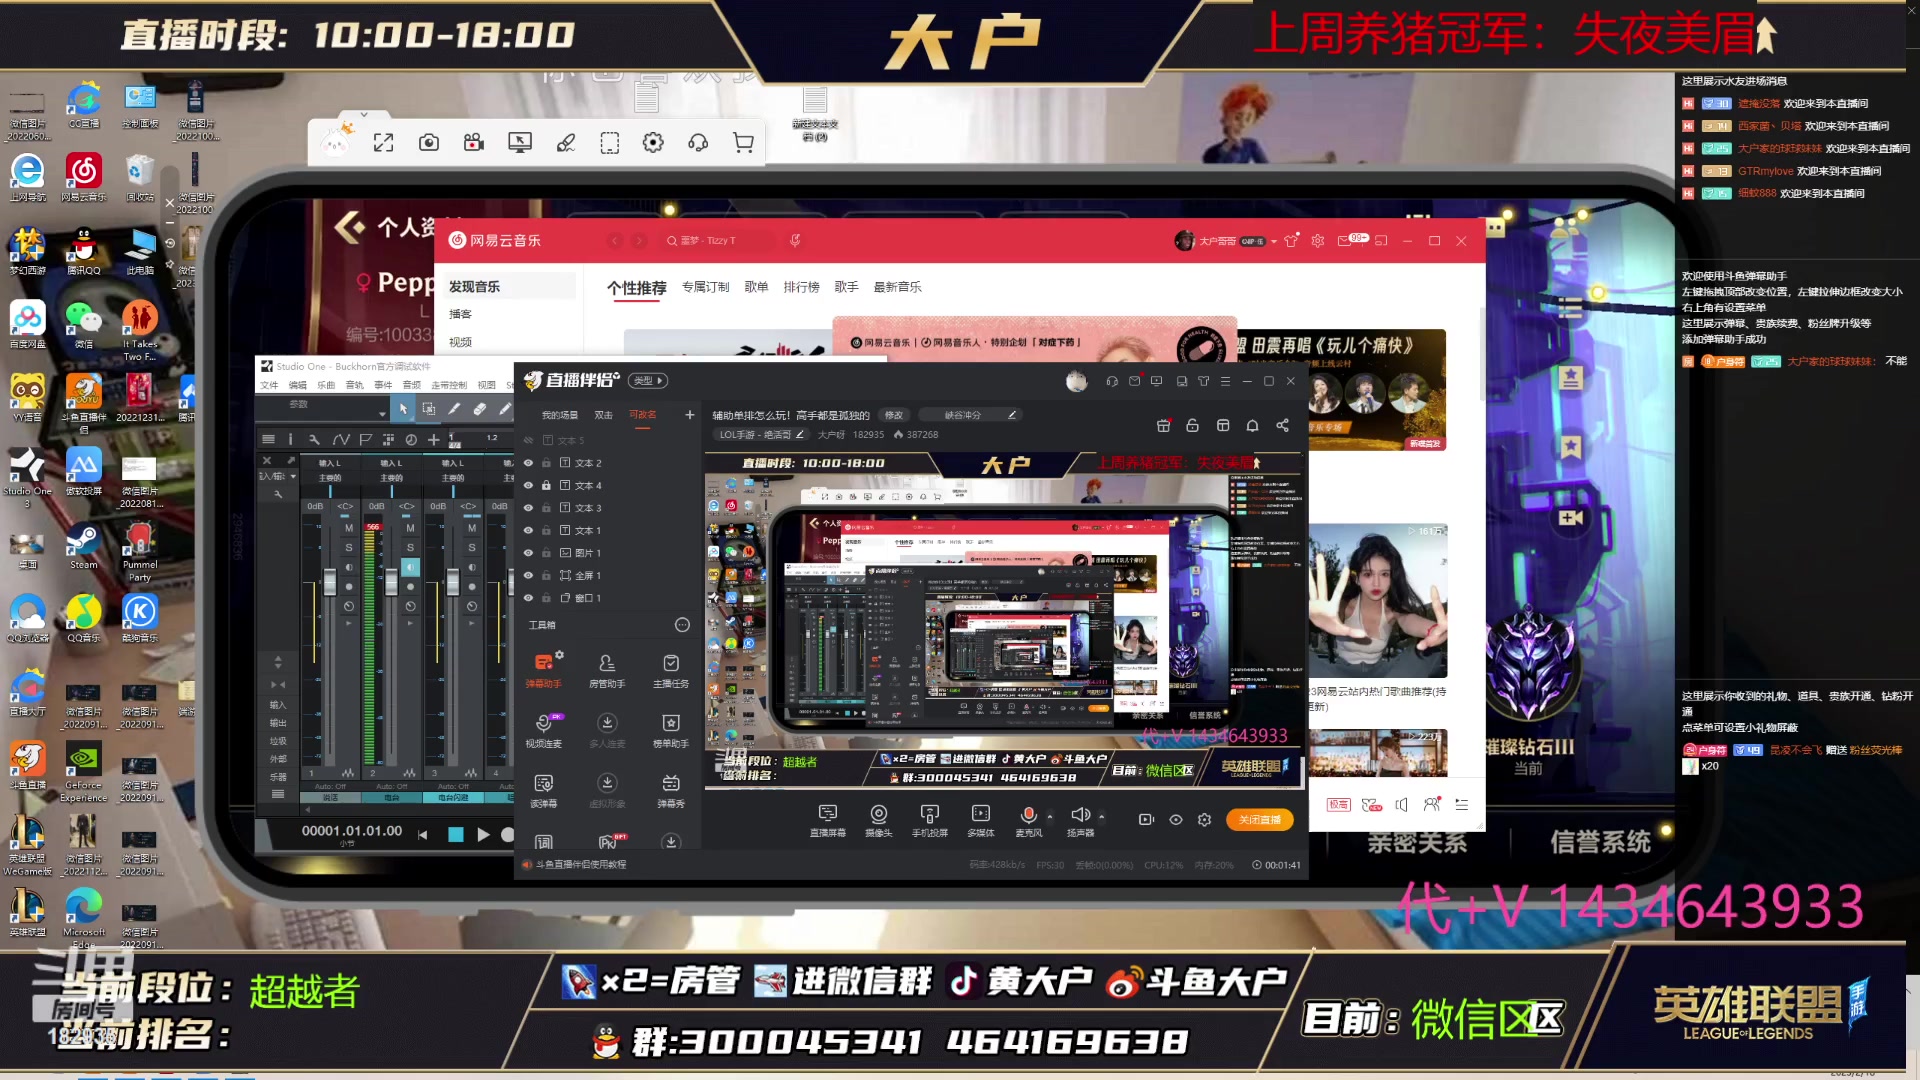
Task: Click gift box icon above preview
Action: (1163, 425)
